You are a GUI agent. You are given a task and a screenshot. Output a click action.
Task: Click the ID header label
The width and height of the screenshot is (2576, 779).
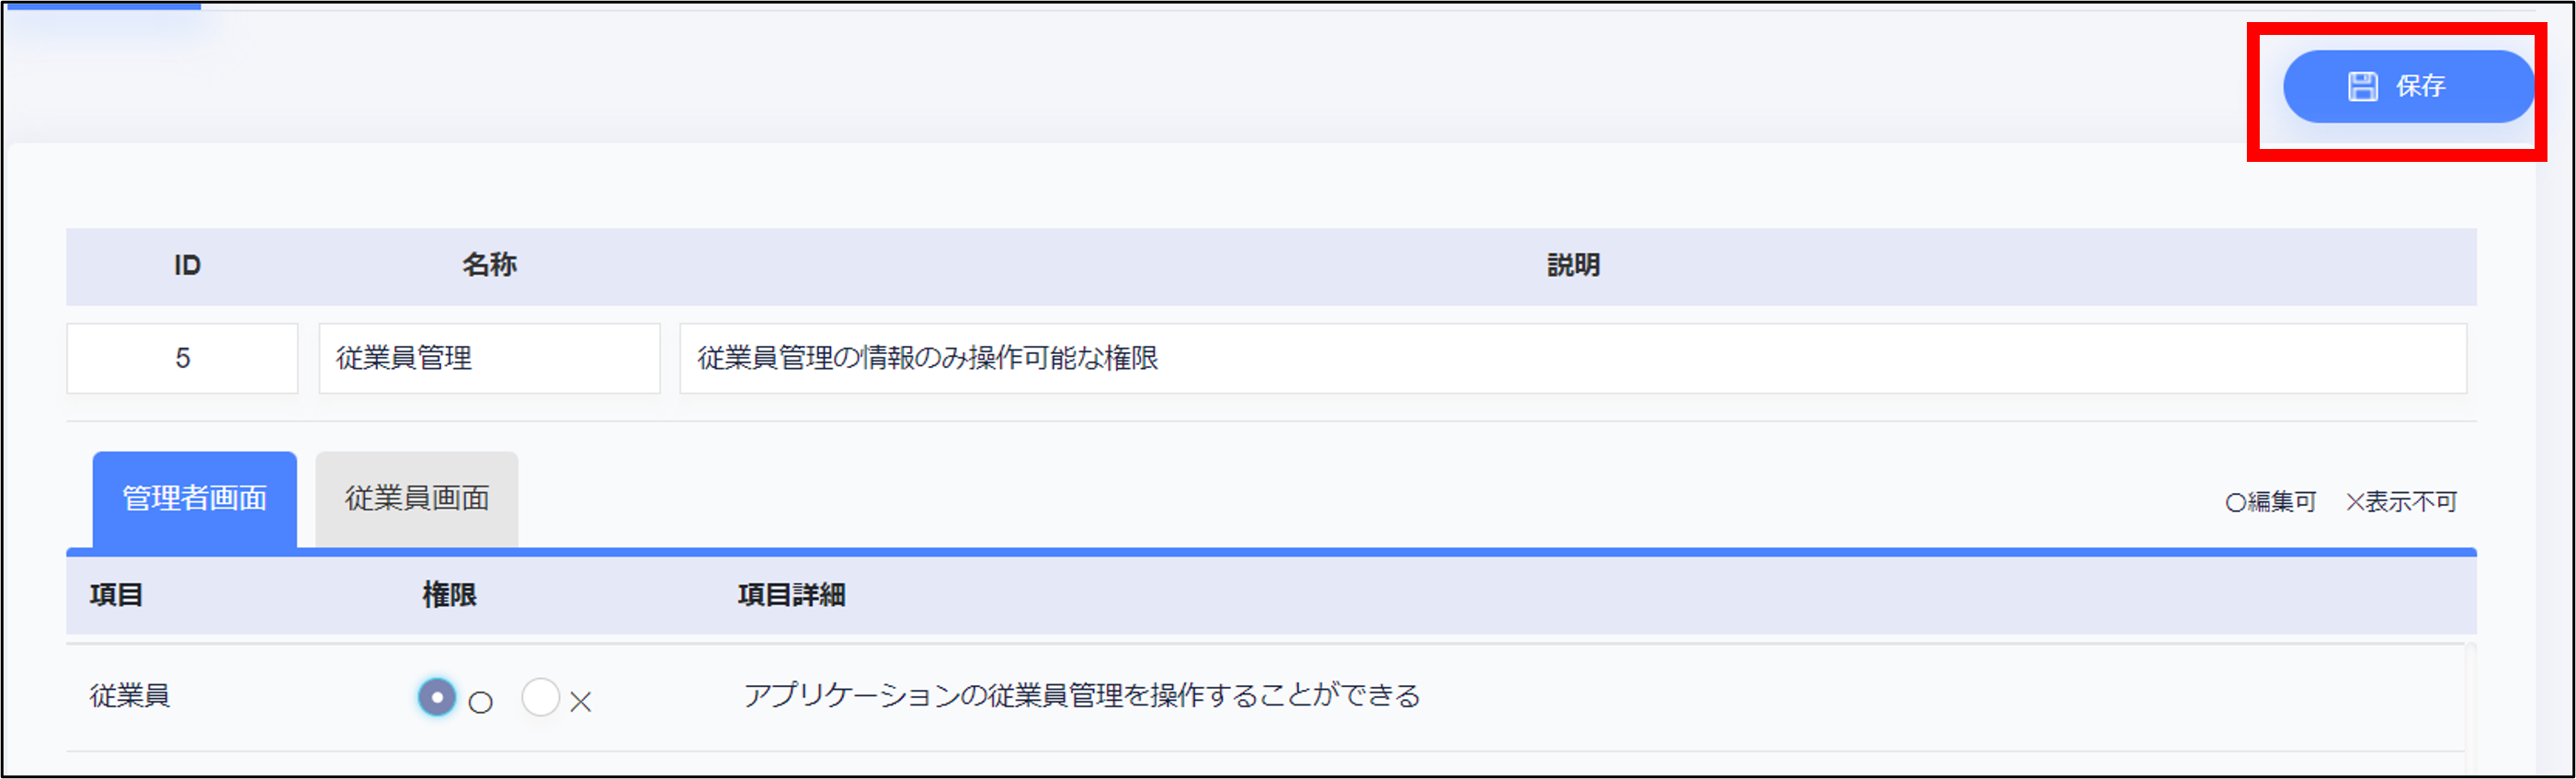[x=187, y=265]
